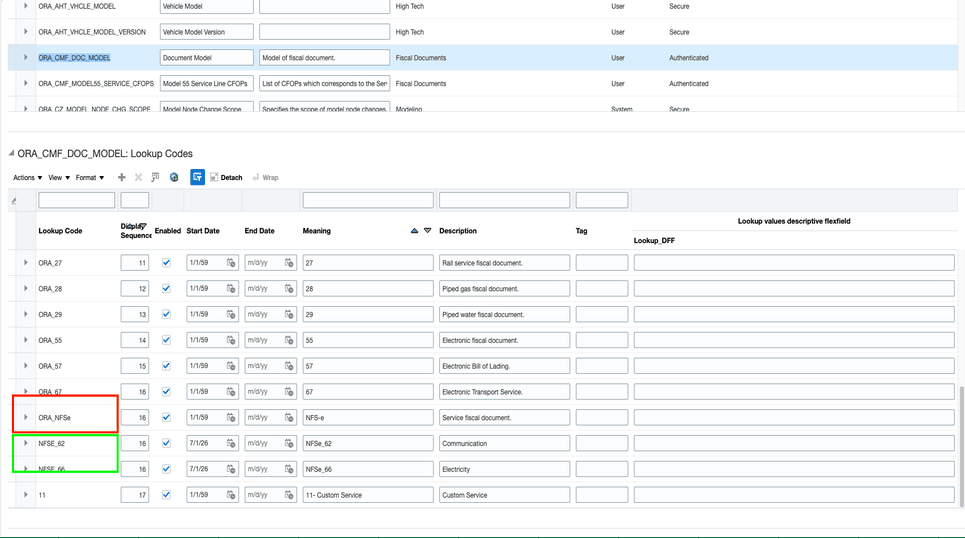Open Start Date calendar for NFSE_62 row
This screenshot has height=539, width=965.
coord(231,444)
